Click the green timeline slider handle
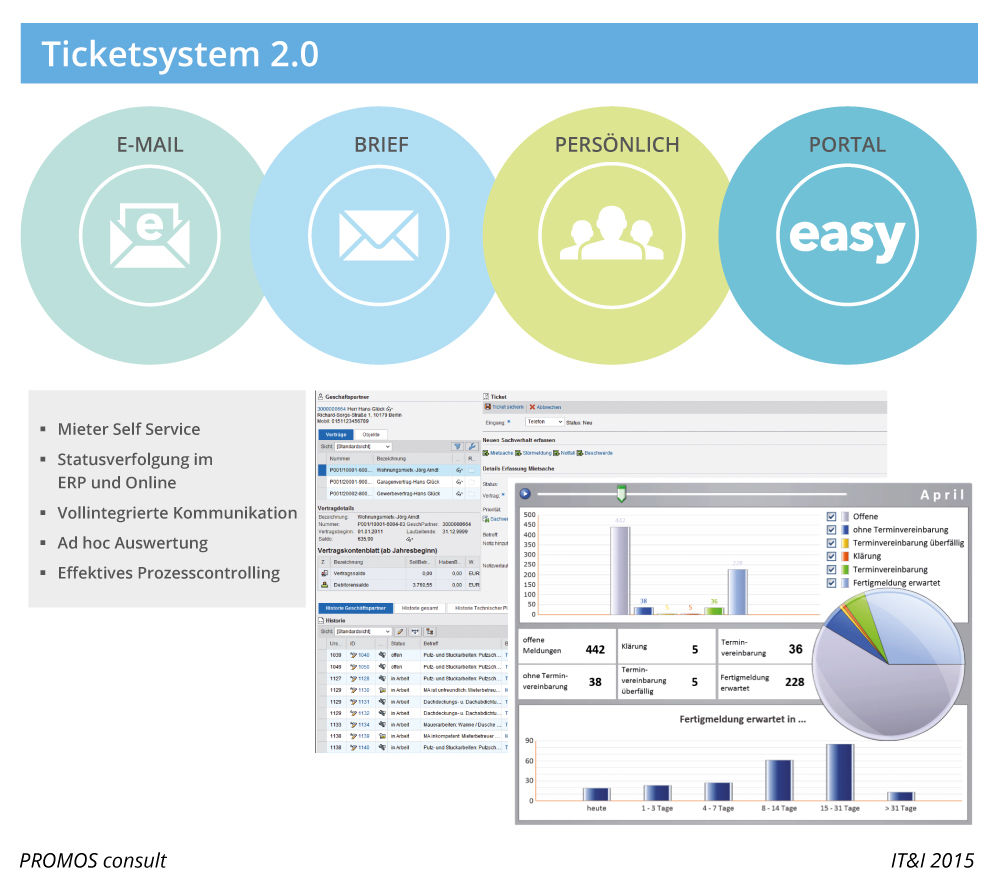Screen dimensions: 1000x886 621,492
